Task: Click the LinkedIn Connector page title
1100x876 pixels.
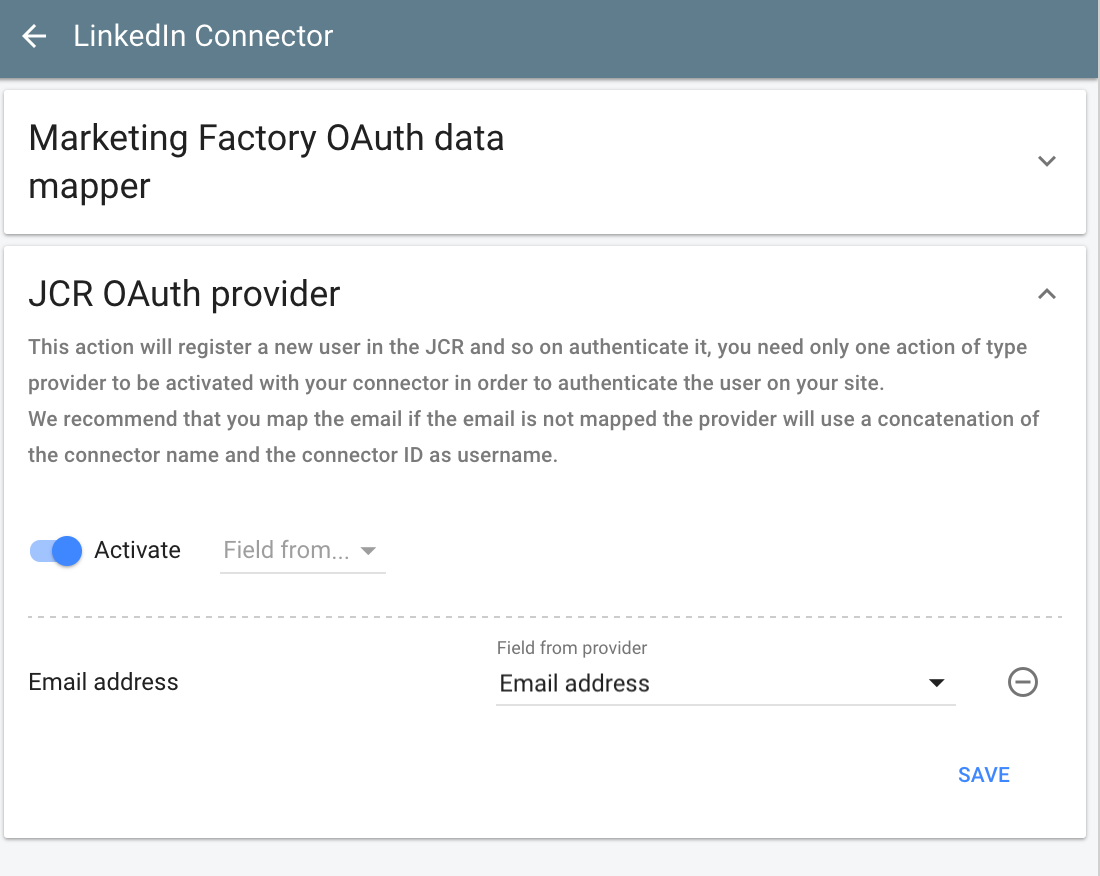Action: tap(203, 37)
